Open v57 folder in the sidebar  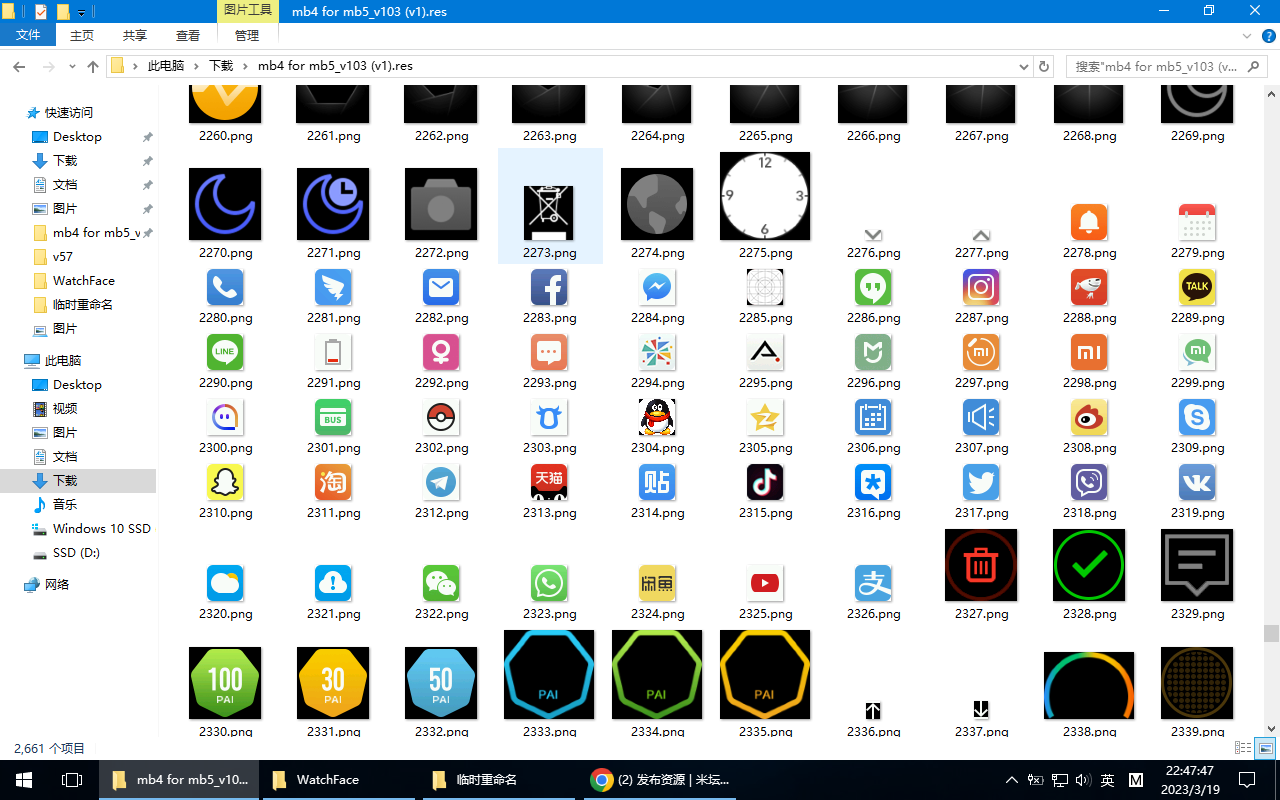tap(63, 256)
